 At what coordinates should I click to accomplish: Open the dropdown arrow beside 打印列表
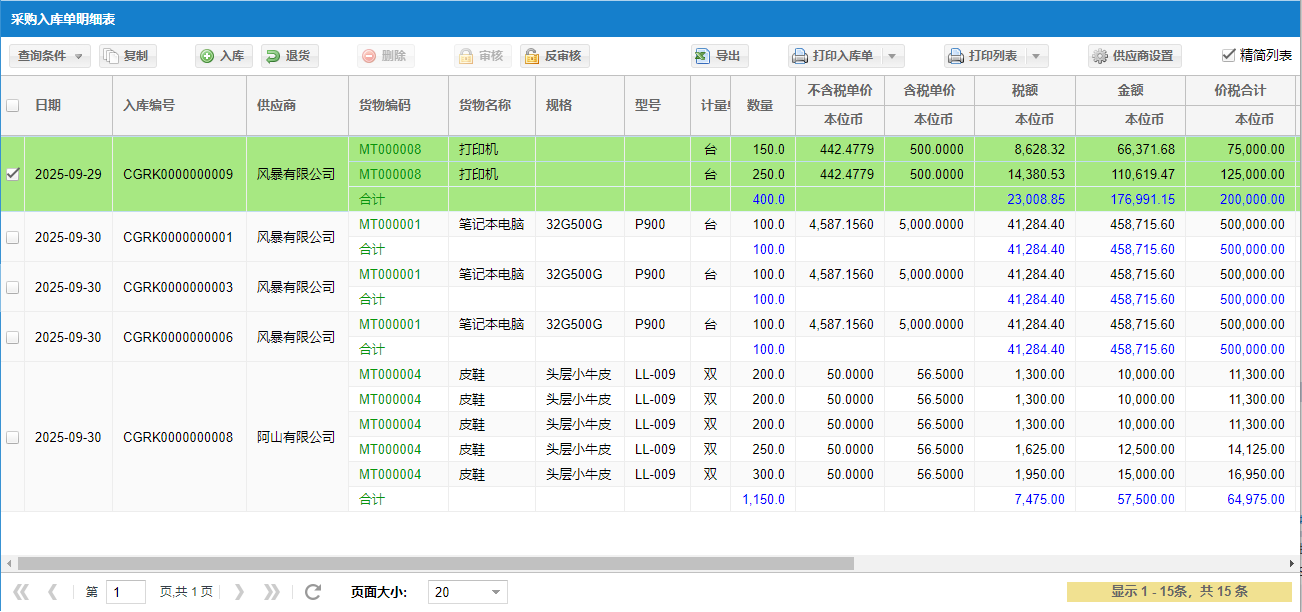pyautogui.click(x=1038, y=56)
